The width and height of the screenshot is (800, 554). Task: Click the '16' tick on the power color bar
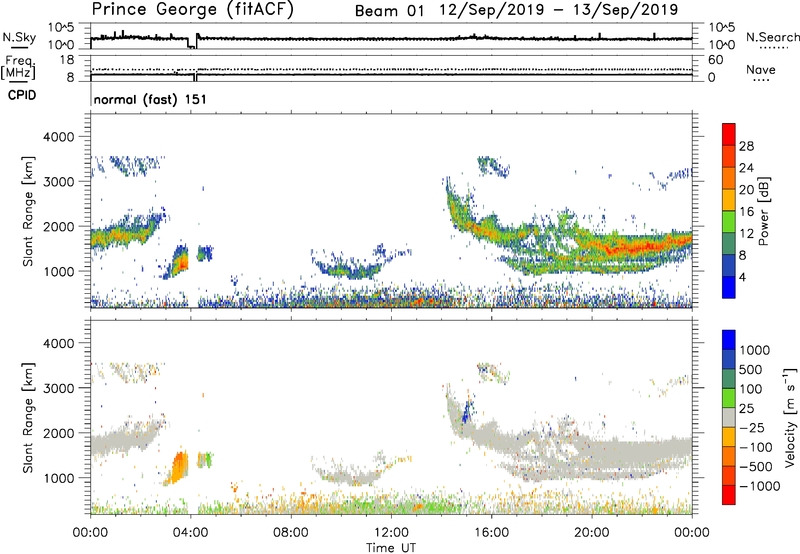click(x=746, y=212)
